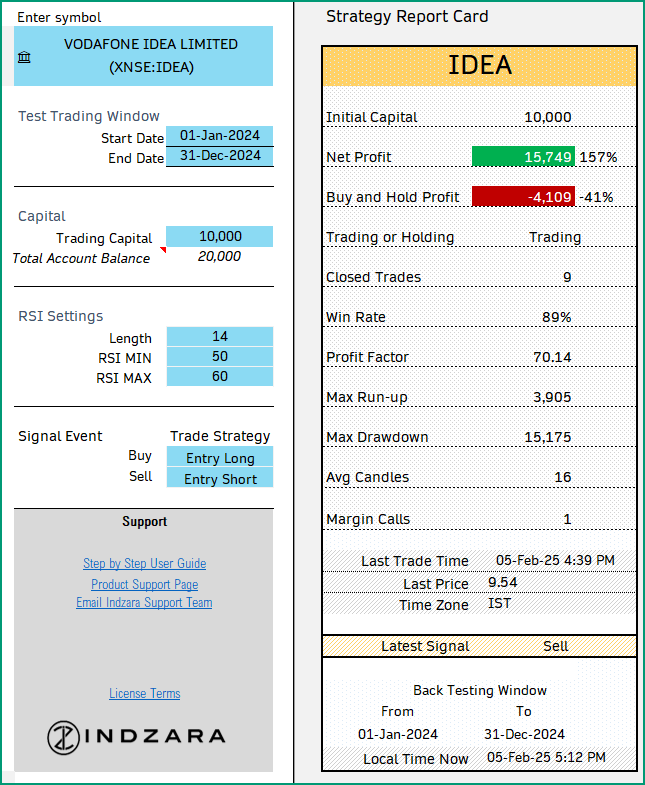The width and height of the screenshot is (645, 785).
Task: Select the Closed Trades value 9
Action: pos(567,277)
